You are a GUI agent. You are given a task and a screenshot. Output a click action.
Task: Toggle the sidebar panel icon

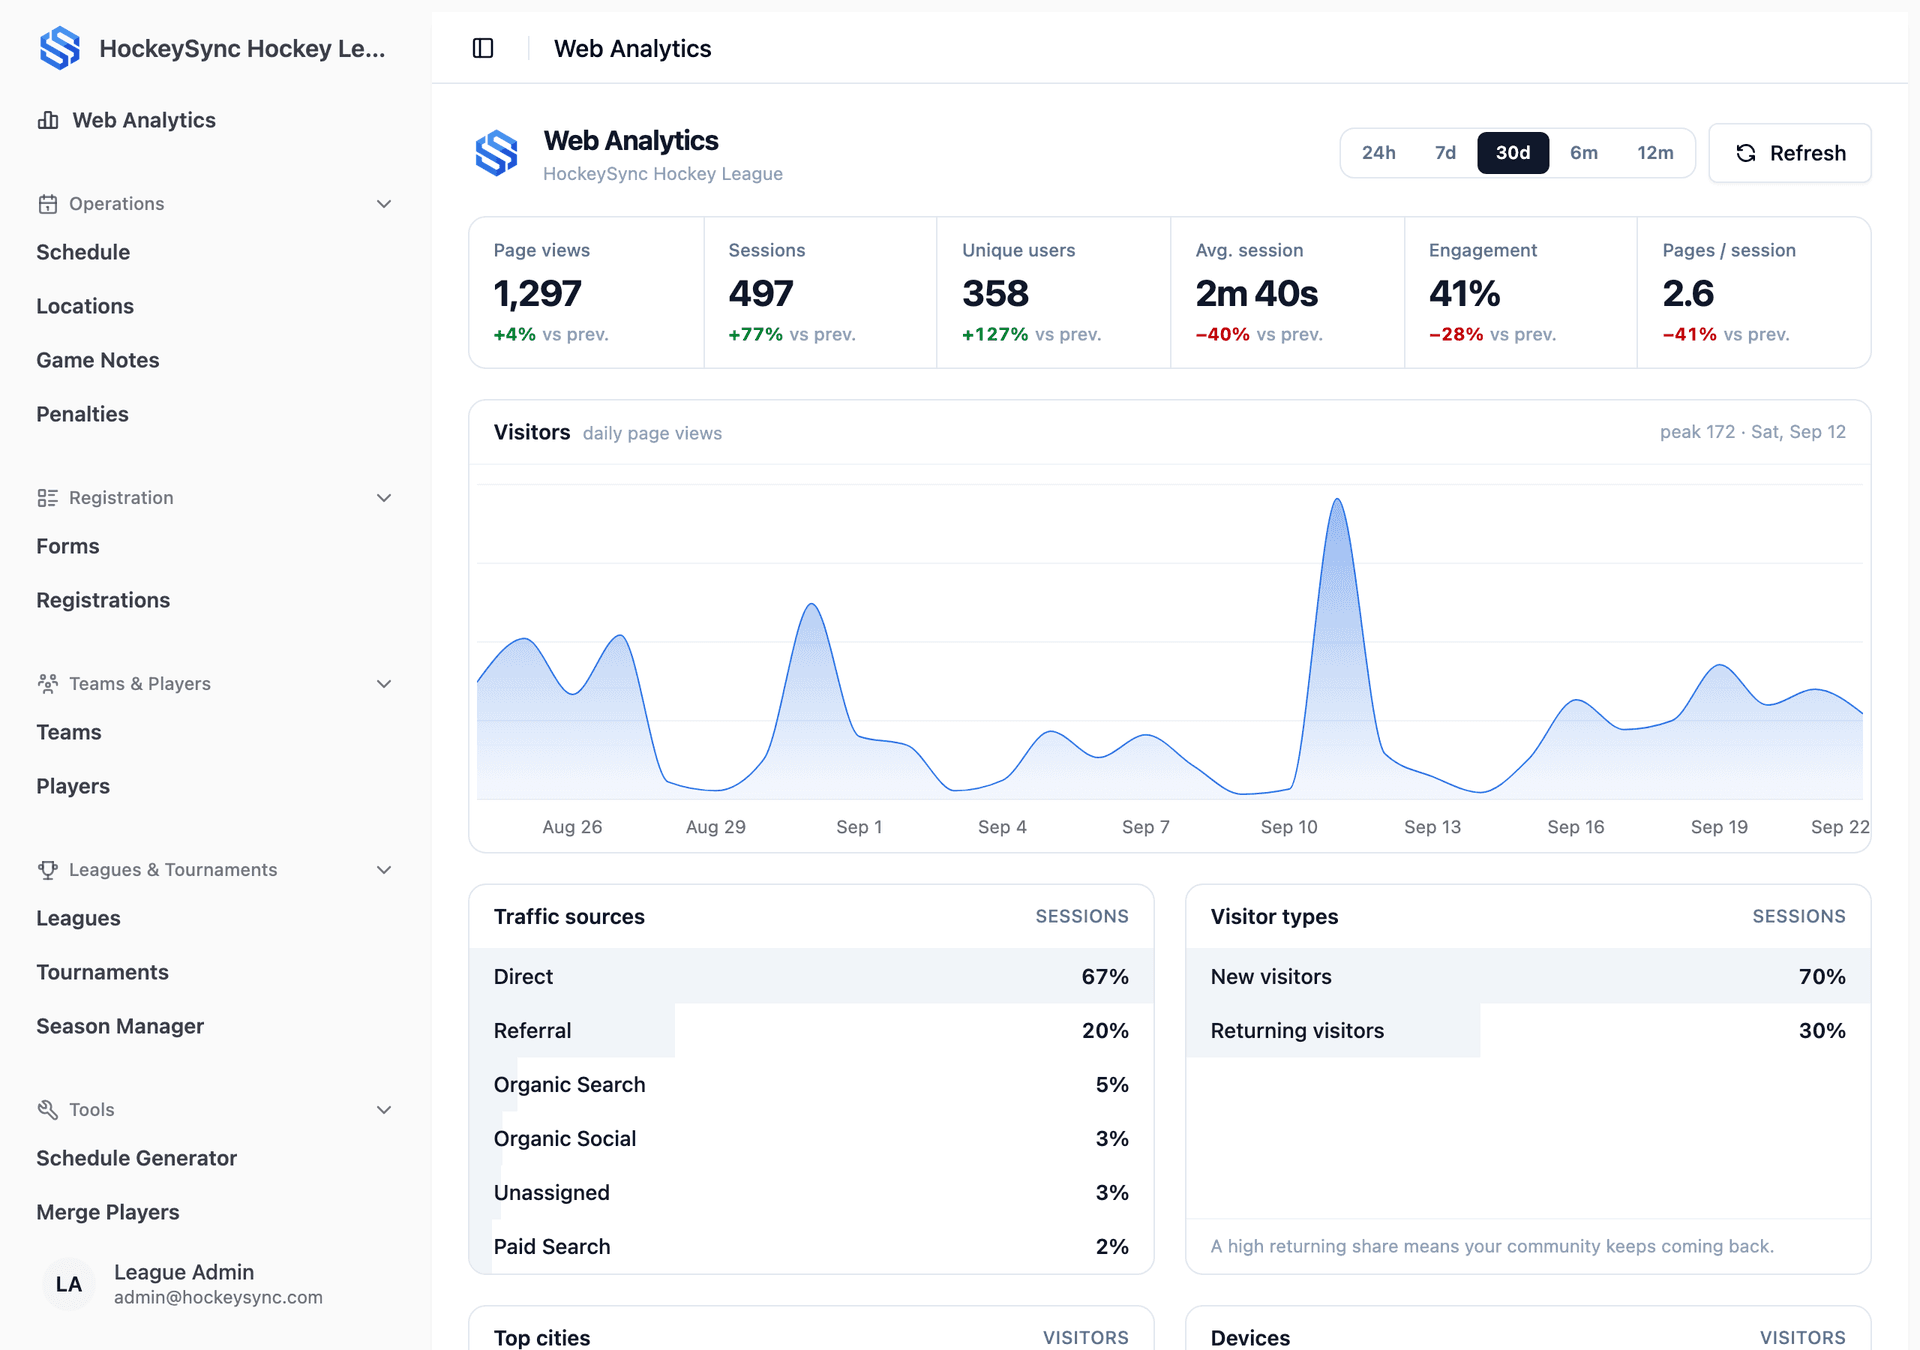coord(483,48)
